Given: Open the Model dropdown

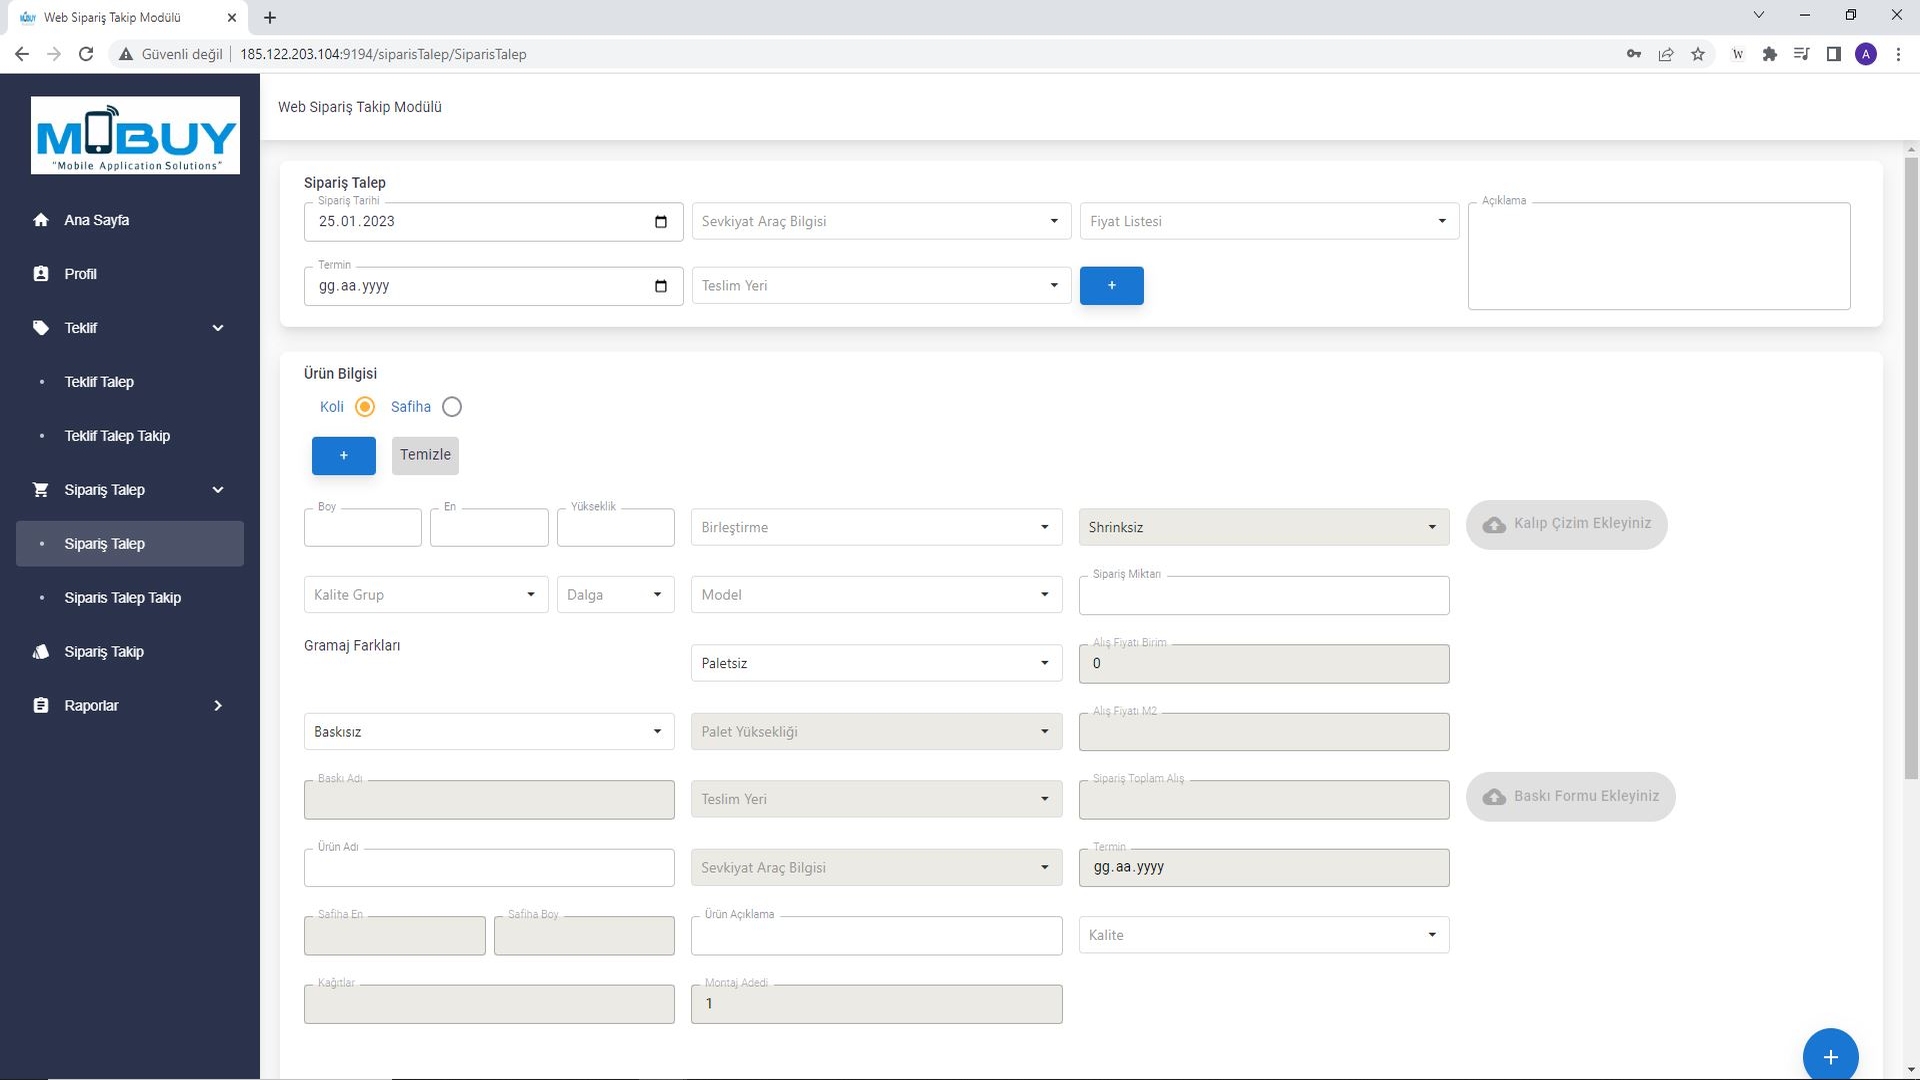Looking at the screenshot, I should (x=876, y=595).
